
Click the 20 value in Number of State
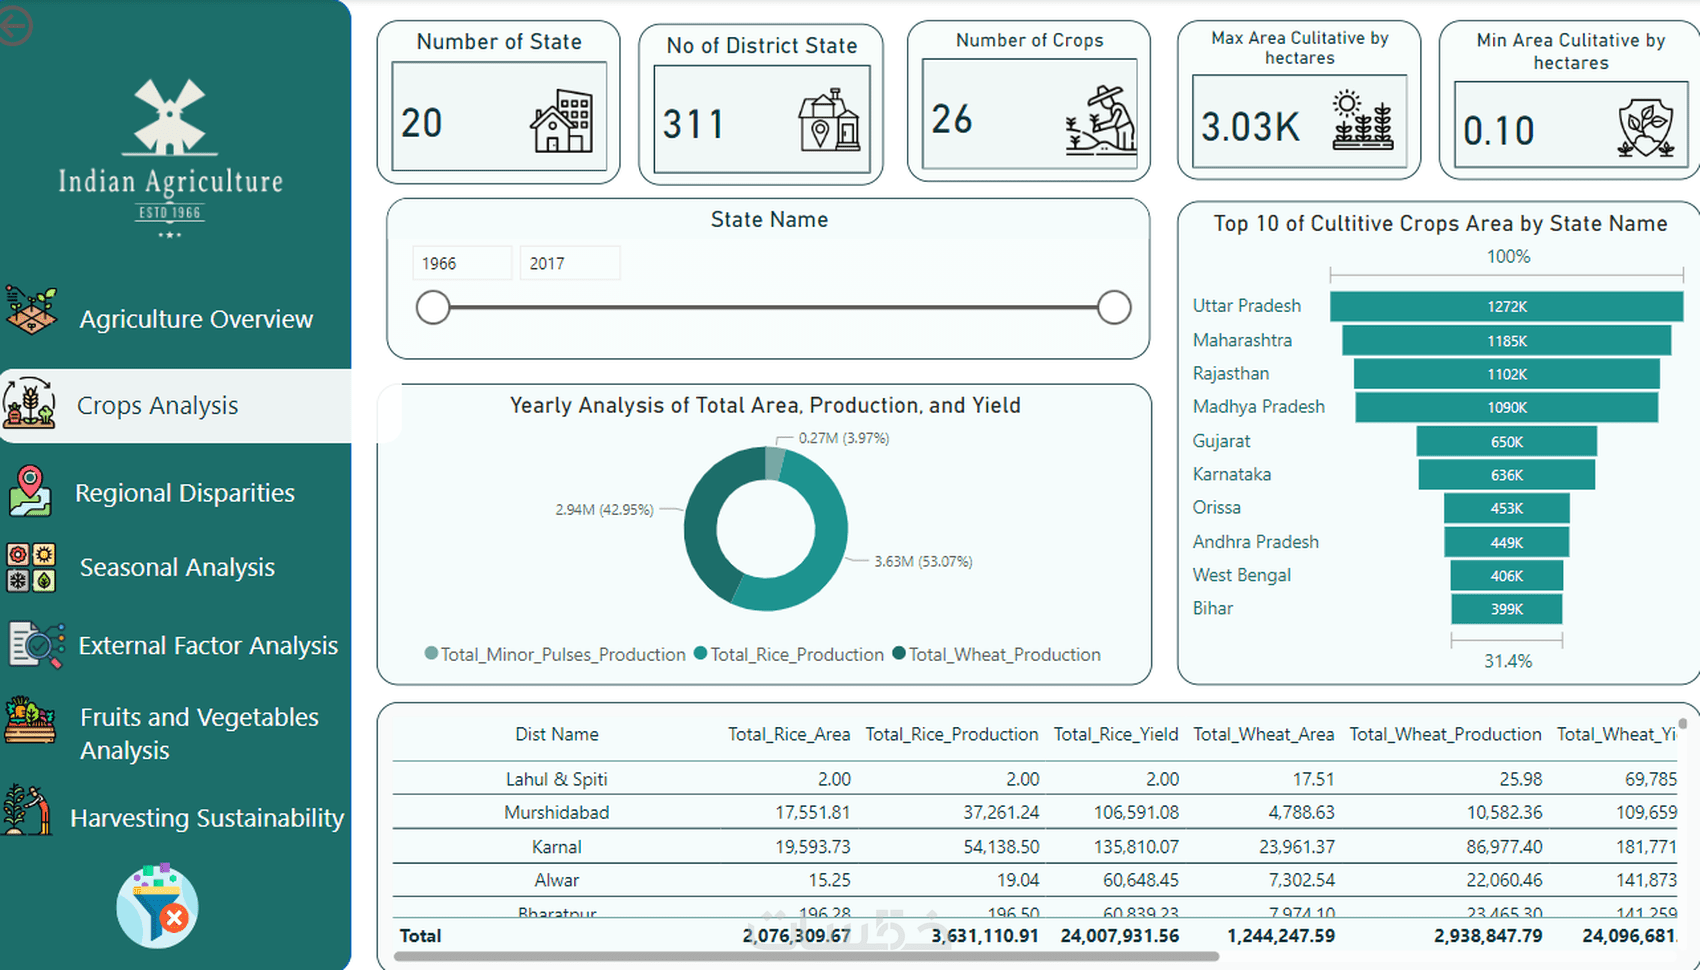click(x=422, y=123)
